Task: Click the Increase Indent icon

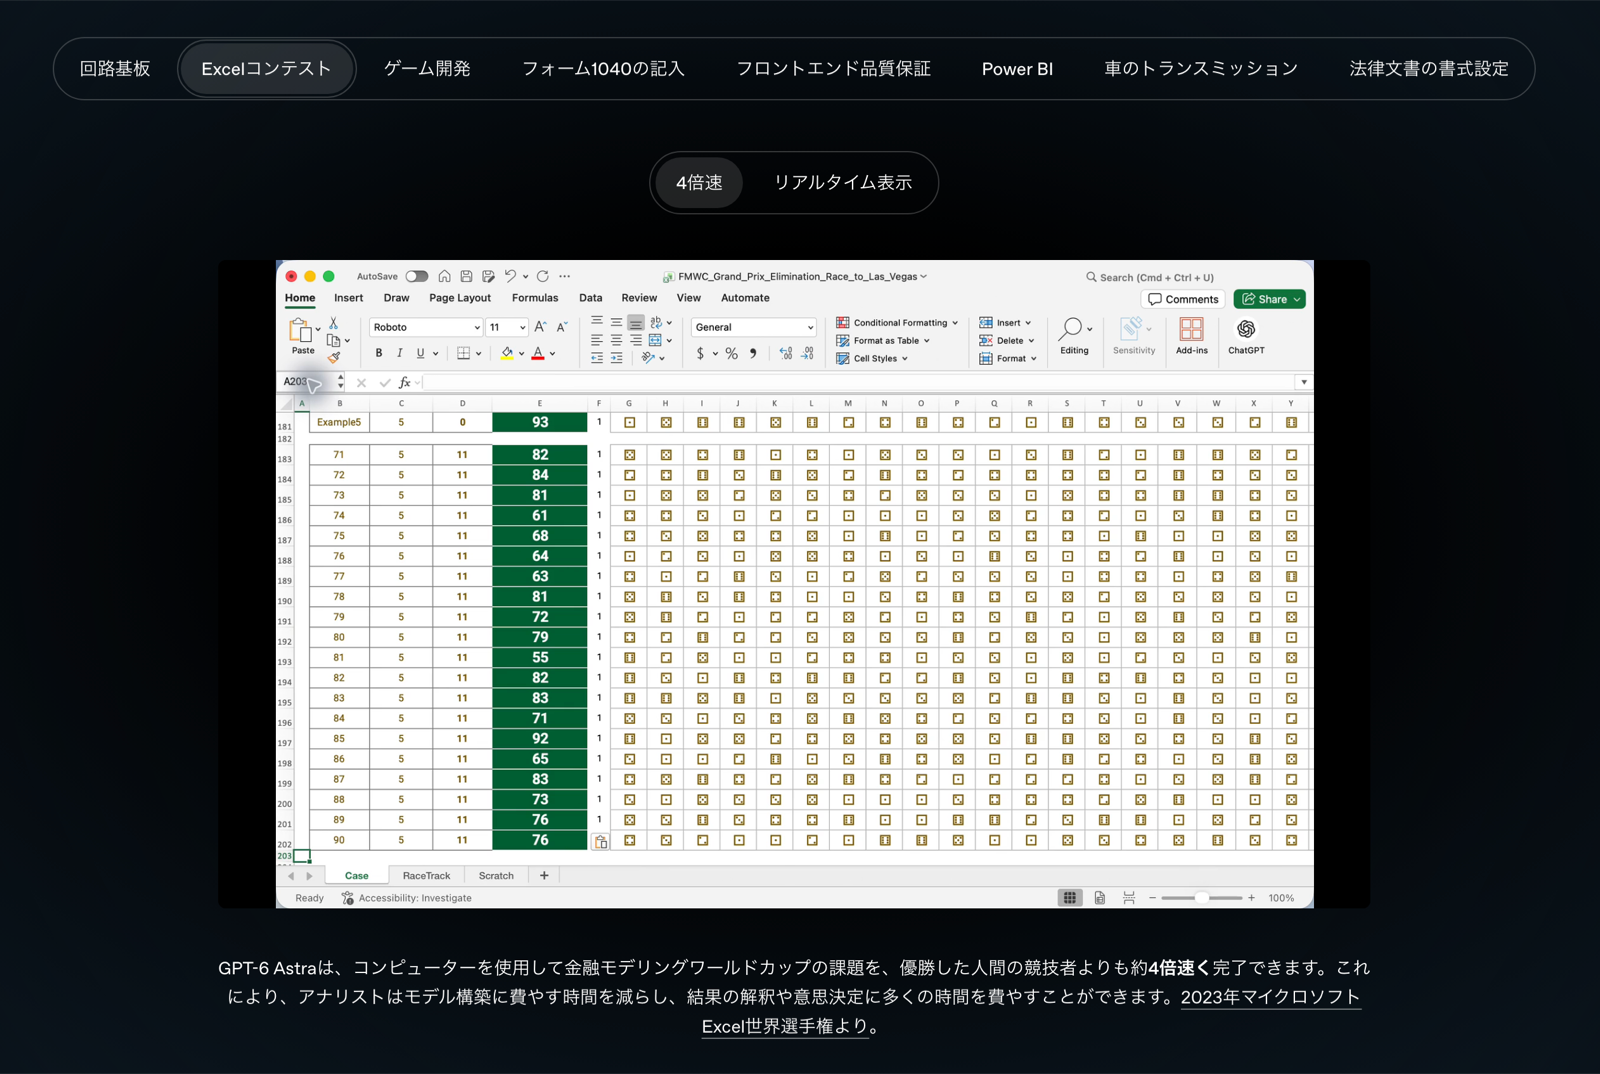Action: coord(616,358)
